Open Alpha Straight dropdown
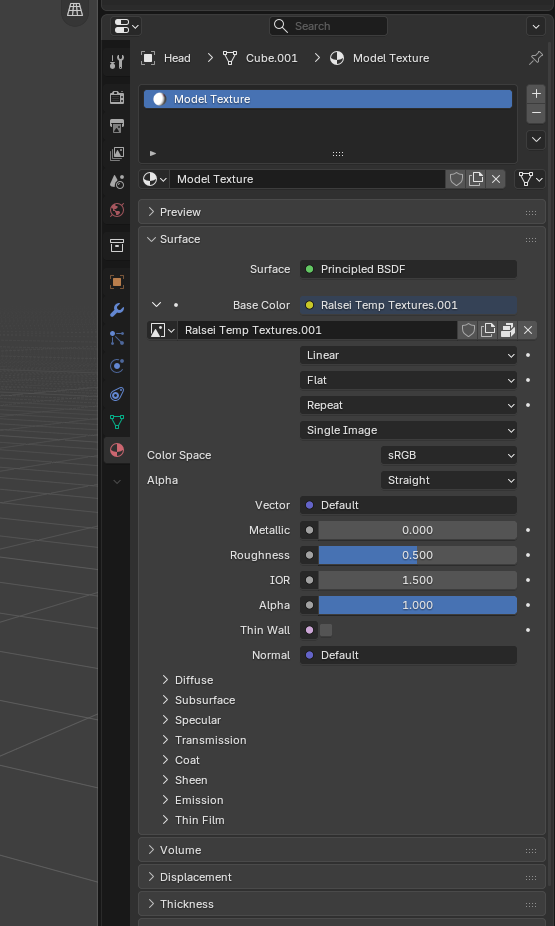This screenshot has width=555, height=926. [449, 480]
